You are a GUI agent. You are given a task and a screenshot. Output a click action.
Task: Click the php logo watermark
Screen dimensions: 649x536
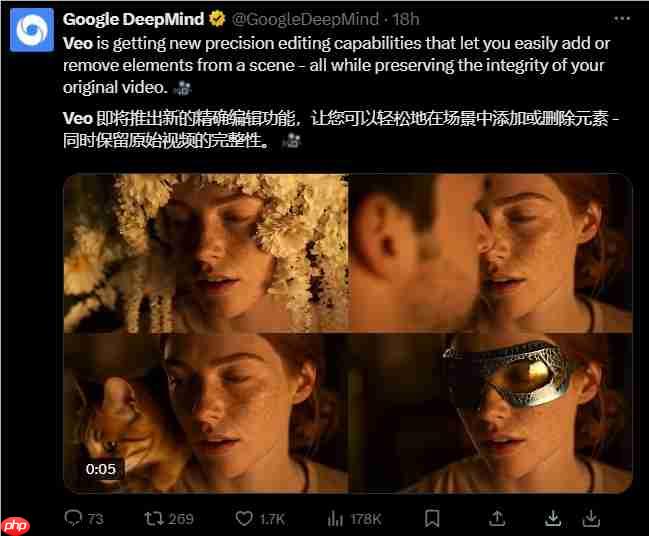[x=15, y=525]
